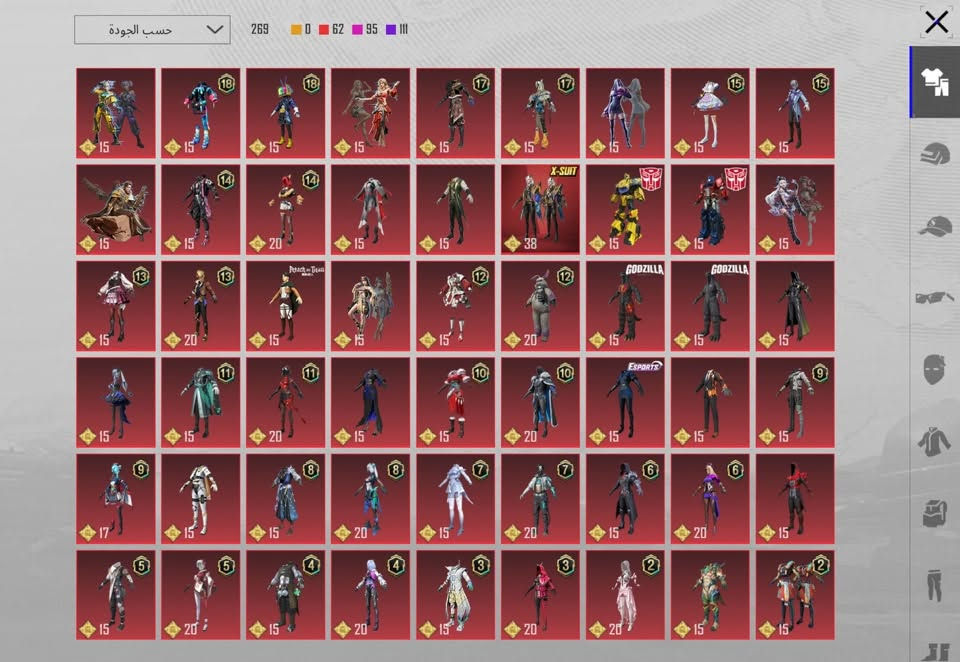
Task: Open the full outfits category in sidebar
Action: pos(935,81)
